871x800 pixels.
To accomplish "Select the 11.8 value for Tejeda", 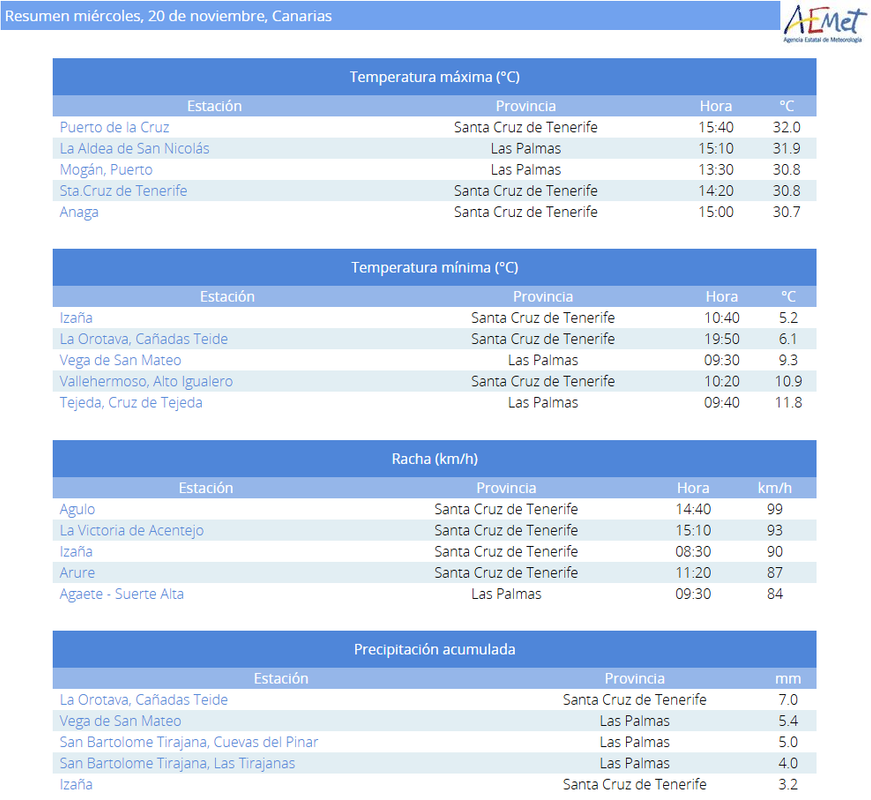I will tap(788, 402).
